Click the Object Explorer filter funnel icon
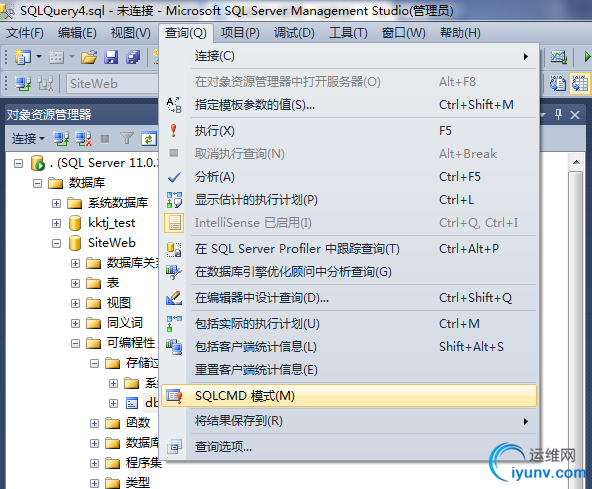Image resolution: width=592 pixels, height=489 pixels. coord(127,139)
